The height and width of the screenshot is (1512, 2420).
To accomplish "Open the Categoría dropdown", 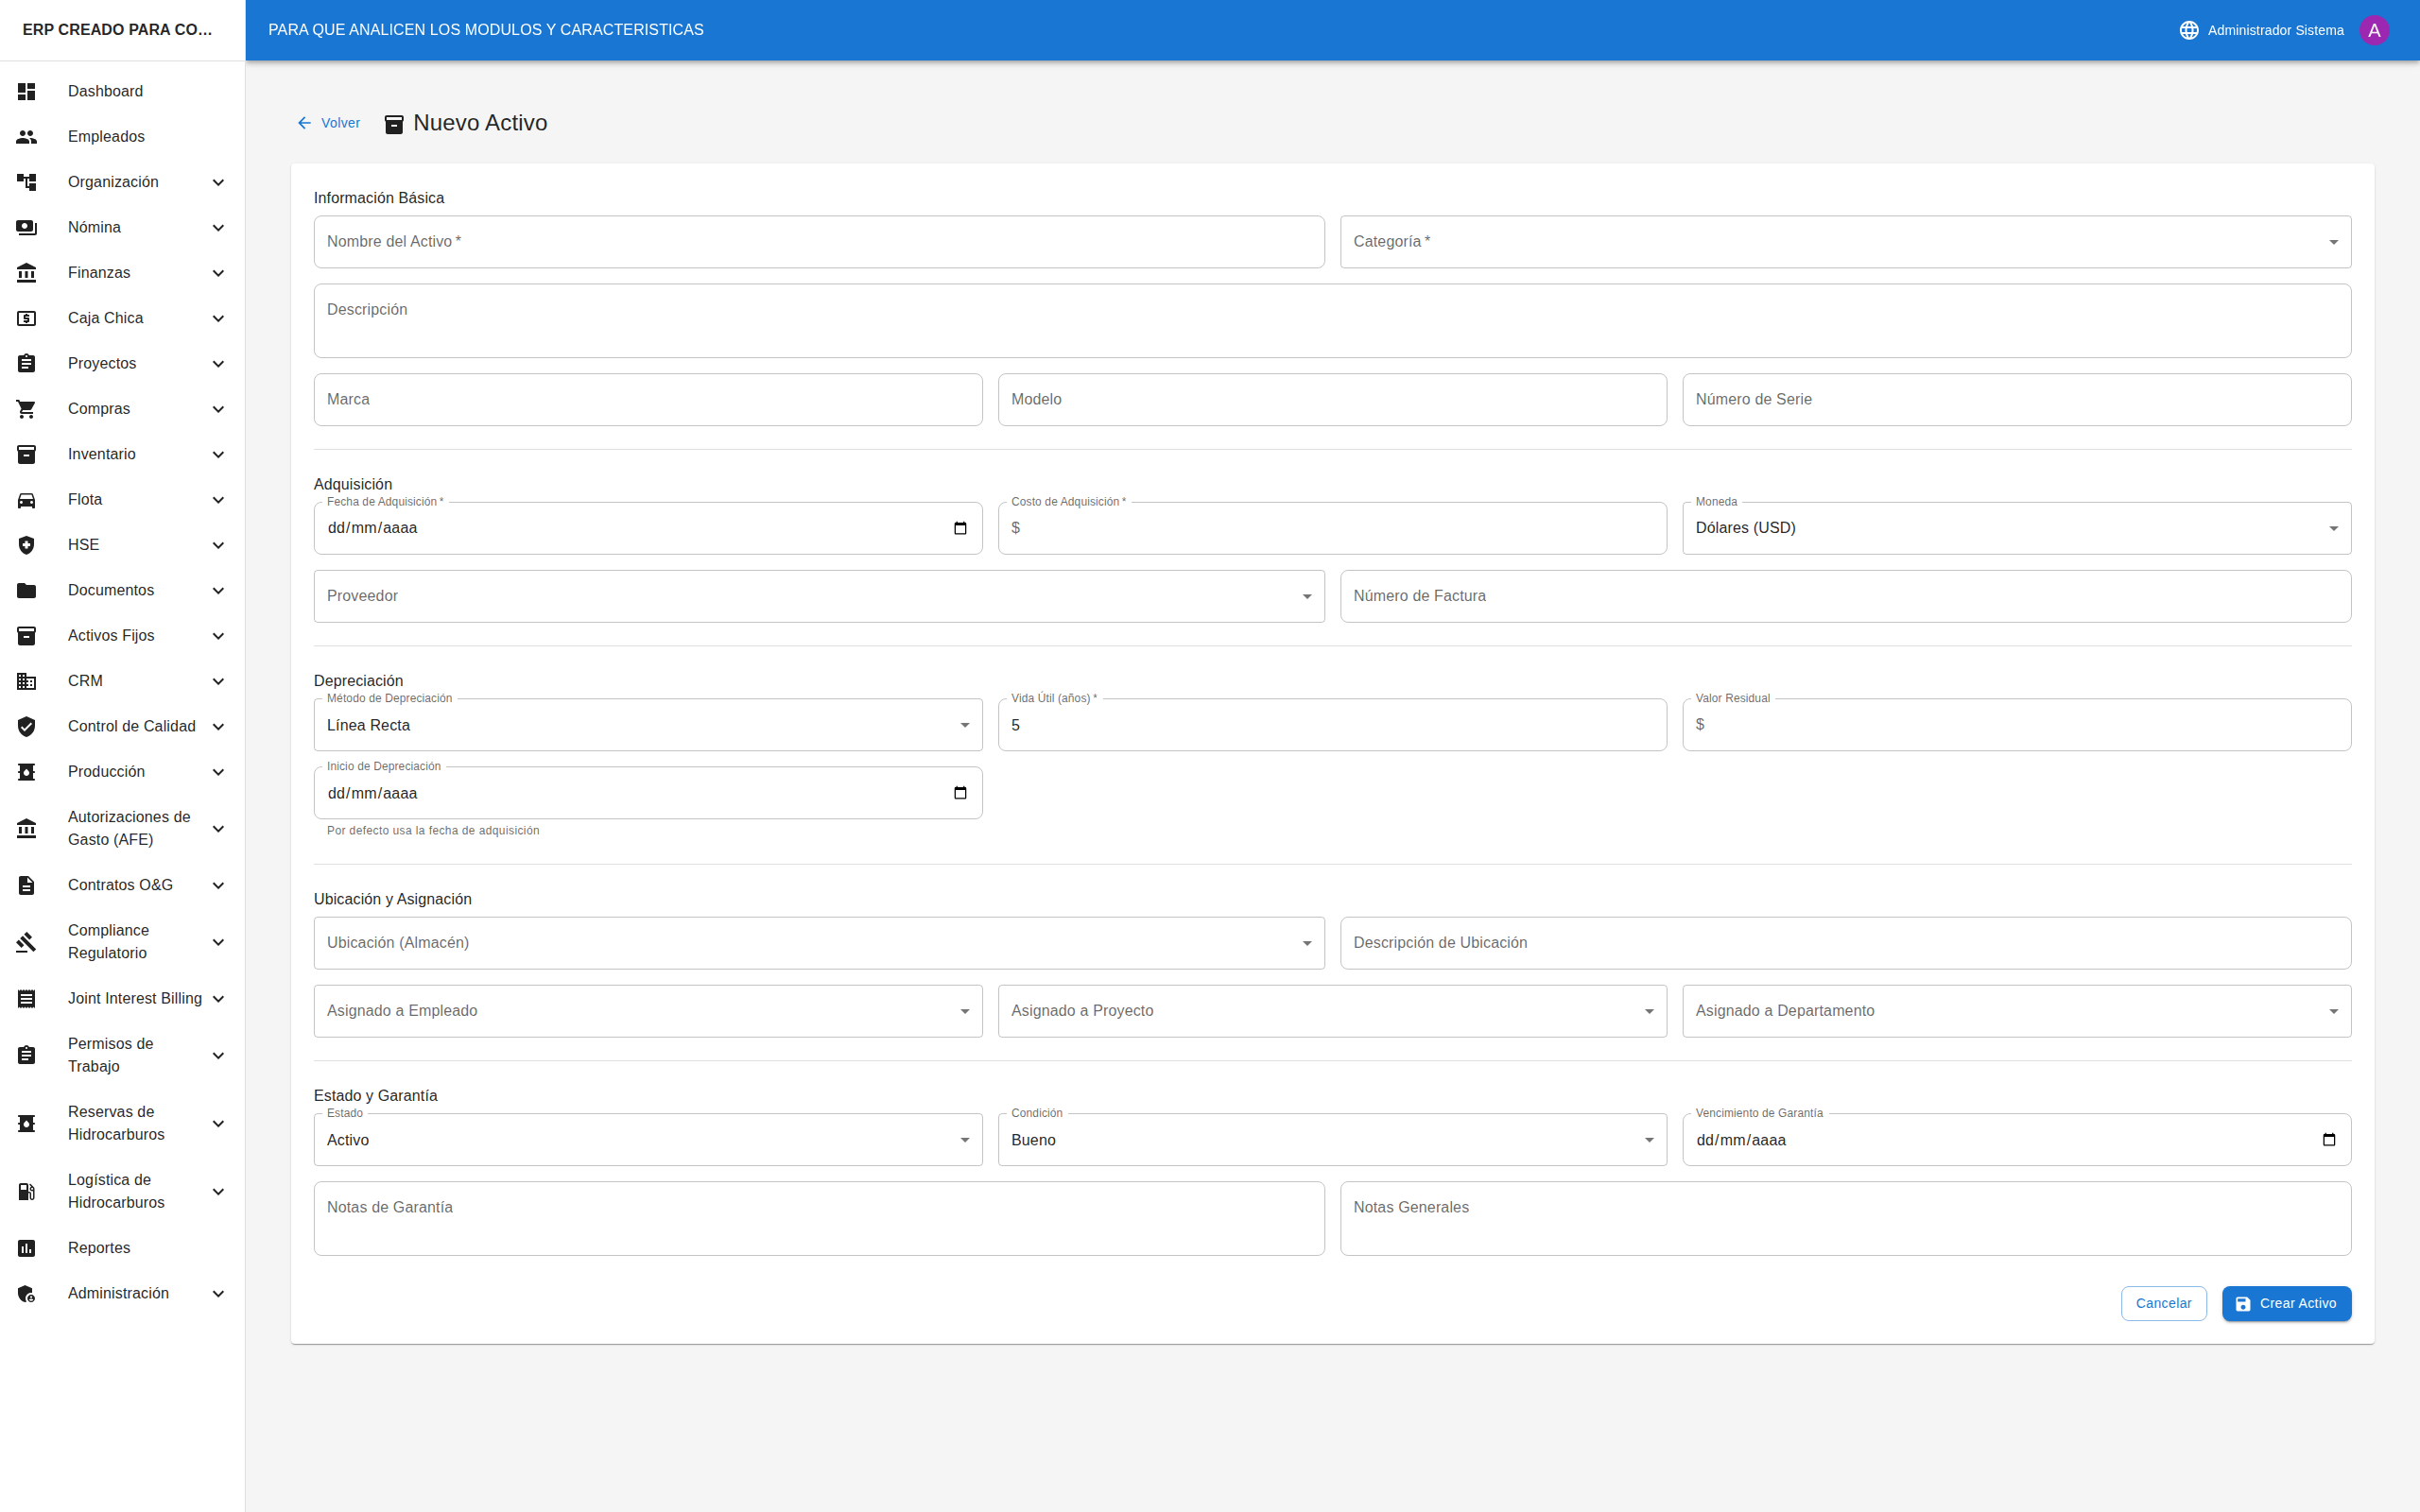I will (x=1845, y=242).
